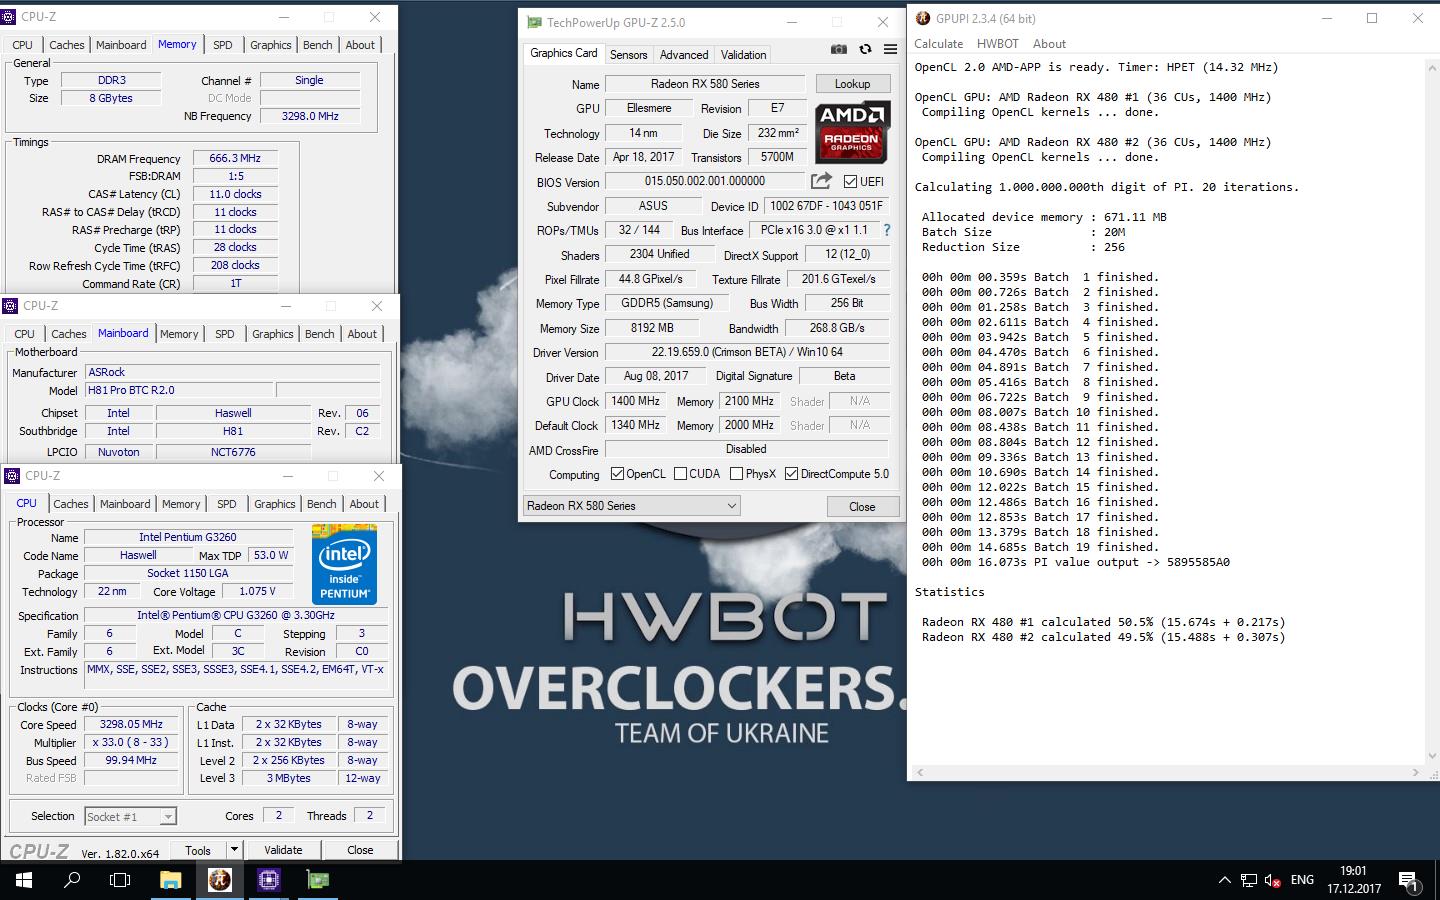The height and width of the screenshot is (900, 1440).
Task: Click the Validate button in CPU-Z
Action: click(283, 850)
